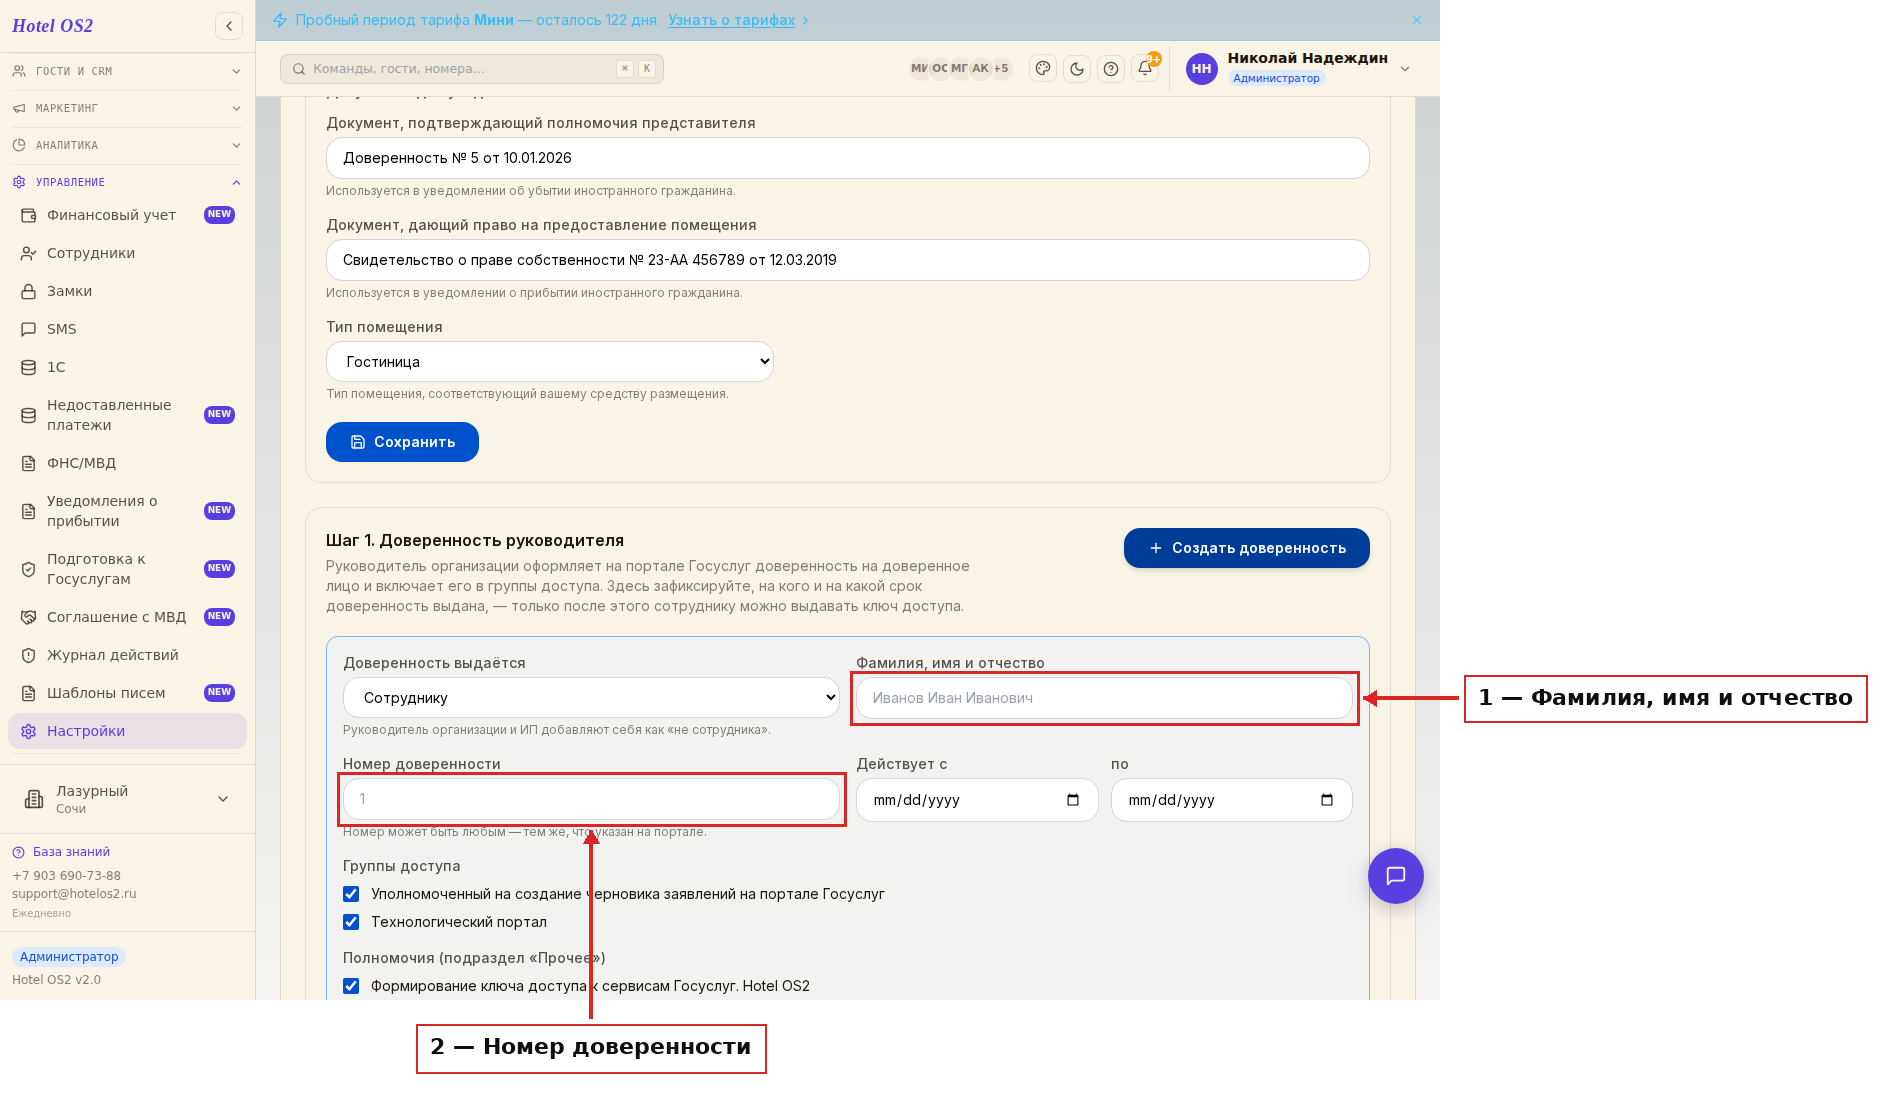Open Финансовый учет in the sidebar
The image size is (1891, 1097).
127,215
